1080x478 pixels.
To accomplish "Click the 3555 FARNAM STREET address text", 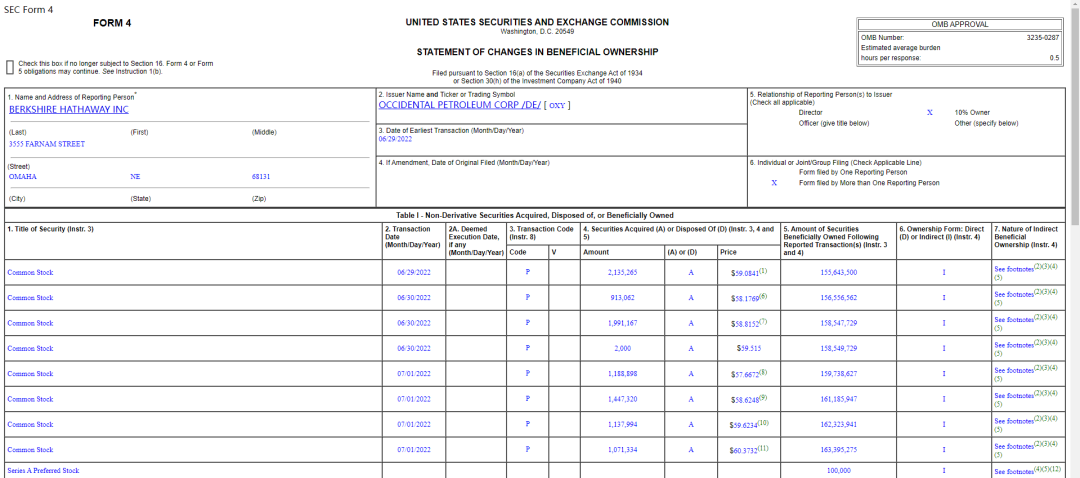I will [x=47, y=145].
